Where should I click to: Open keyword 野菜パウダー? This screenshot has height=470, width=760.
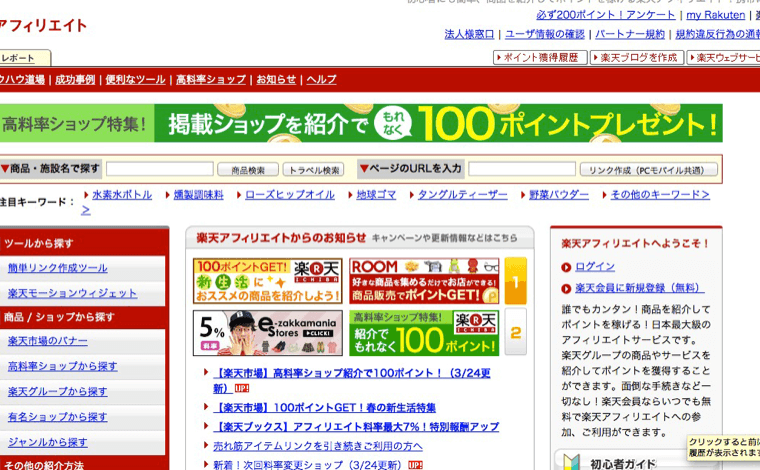pos(558,195)
